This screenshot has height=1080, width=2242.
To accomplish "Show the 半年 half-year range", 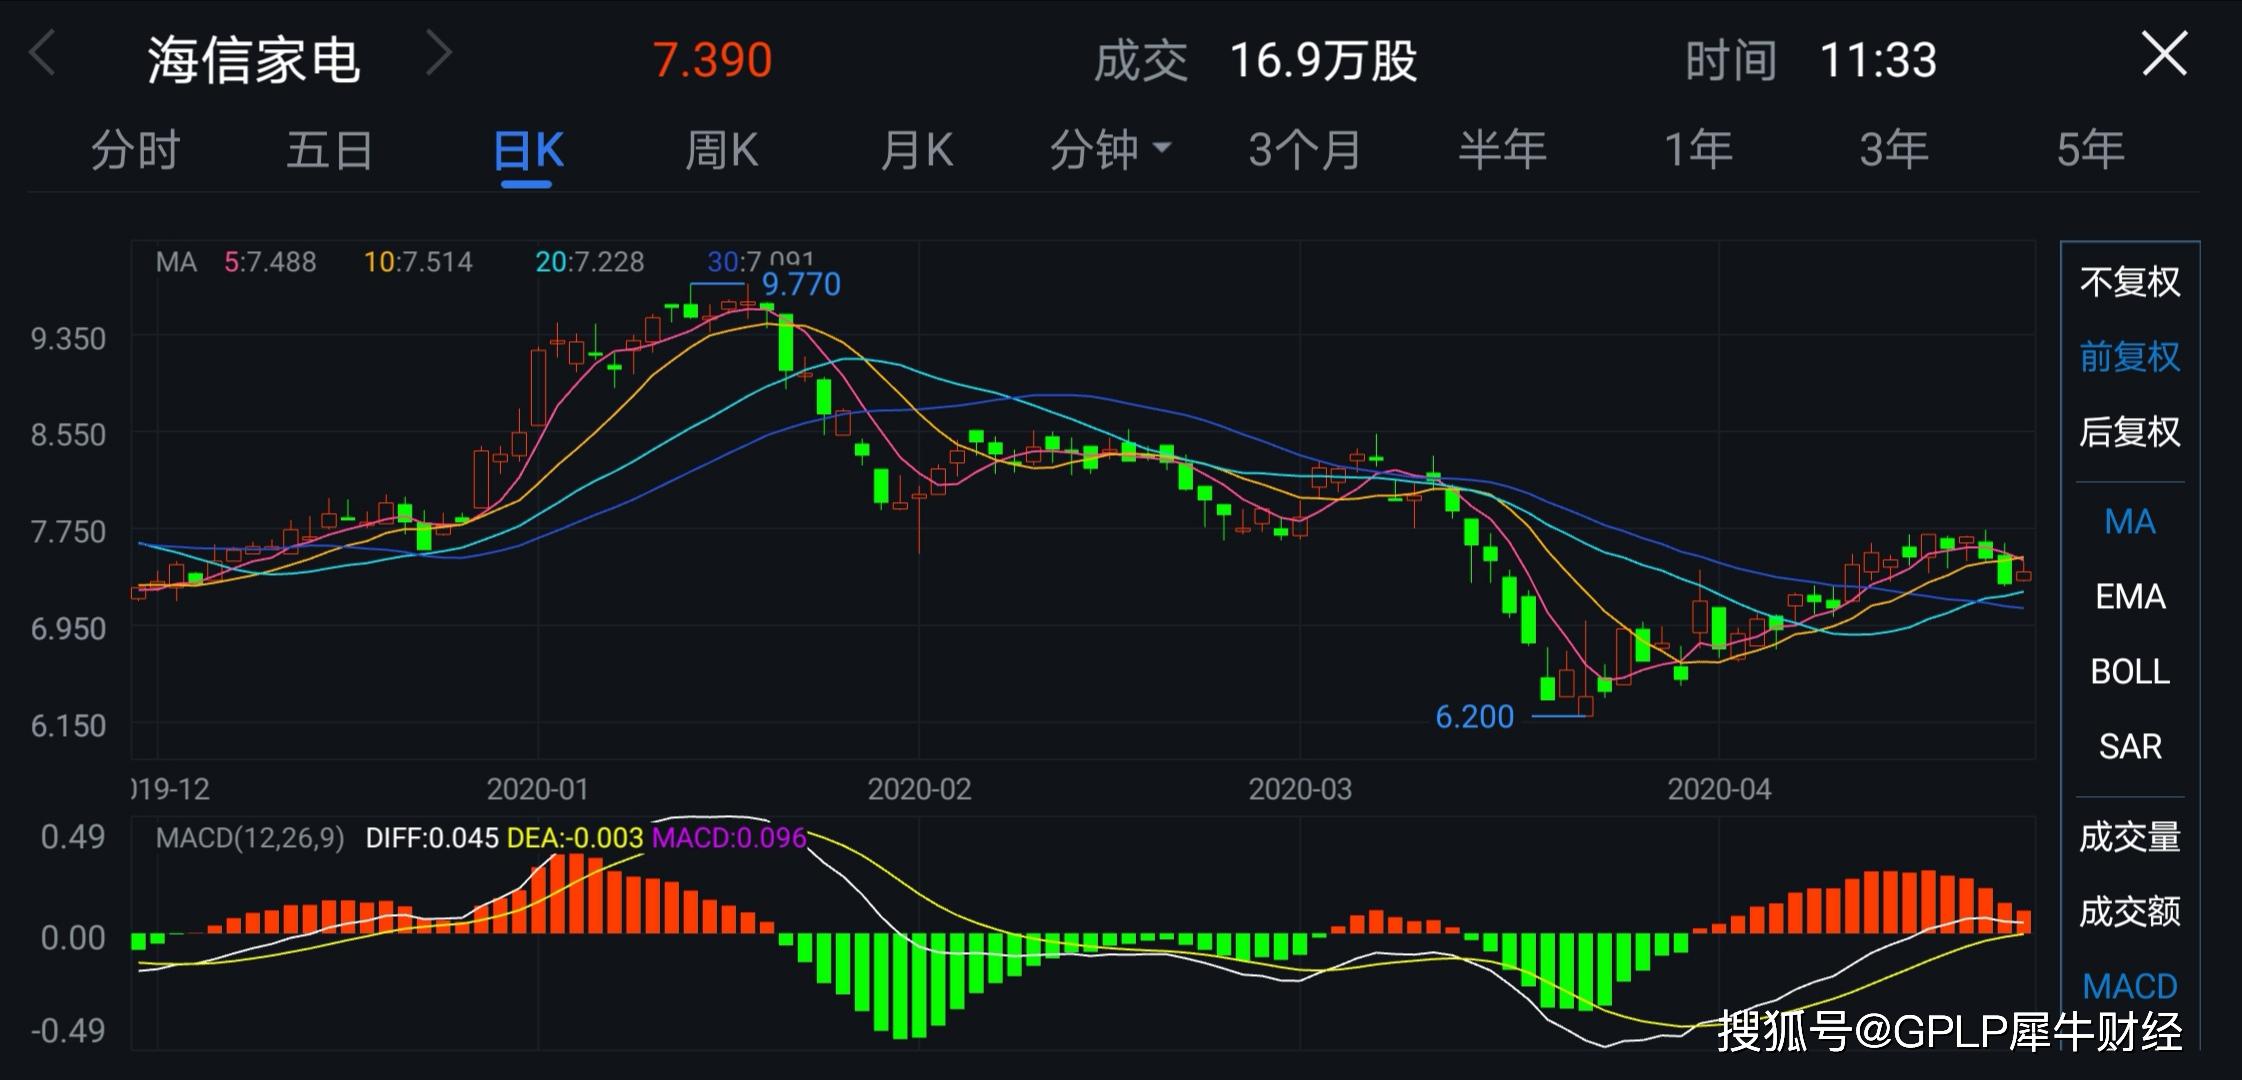I will coord(1501,151).
